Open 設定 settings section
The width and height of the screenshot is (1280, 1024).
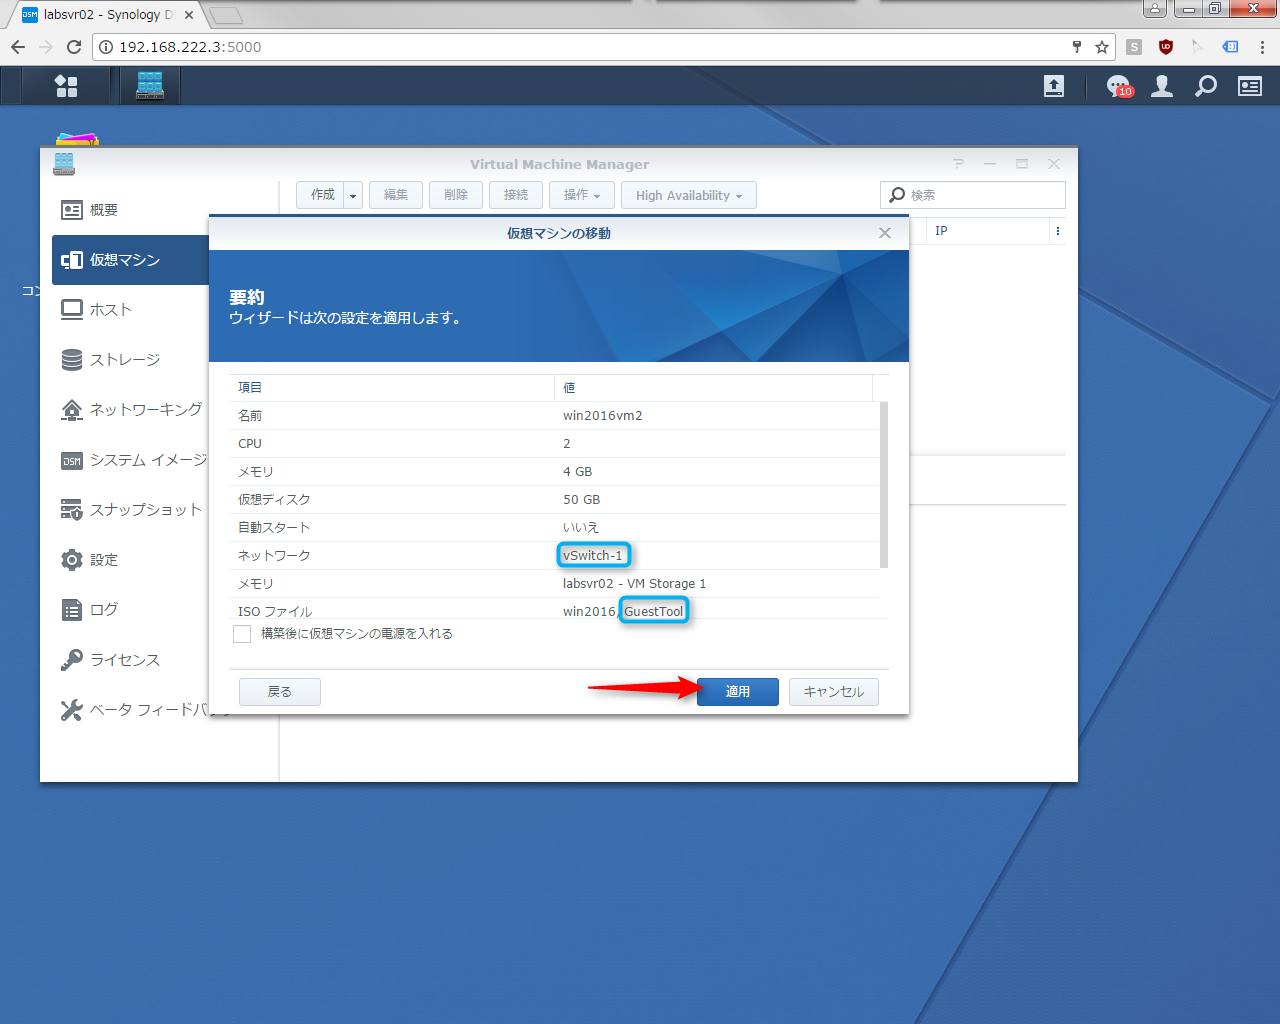click(130, 560)
